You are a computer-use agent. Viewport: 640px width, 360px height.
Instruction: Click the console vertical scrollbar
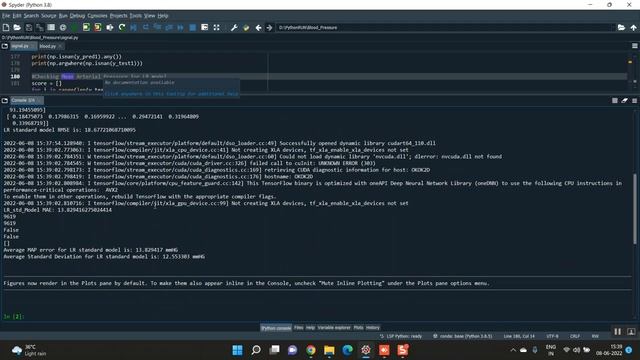tap(635, 209)
